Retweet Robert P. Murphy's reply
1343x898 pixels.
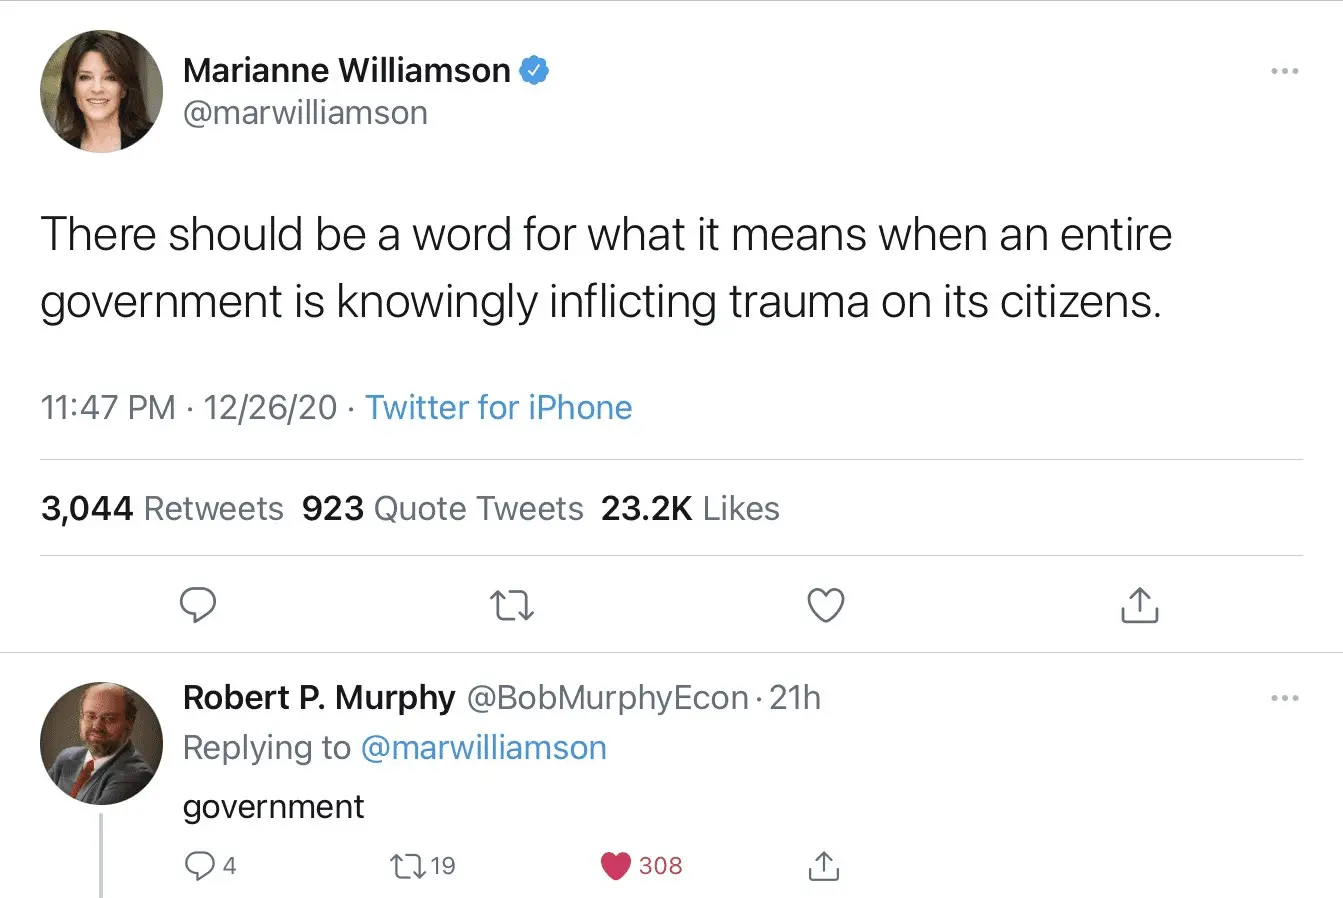pos(408,865)
